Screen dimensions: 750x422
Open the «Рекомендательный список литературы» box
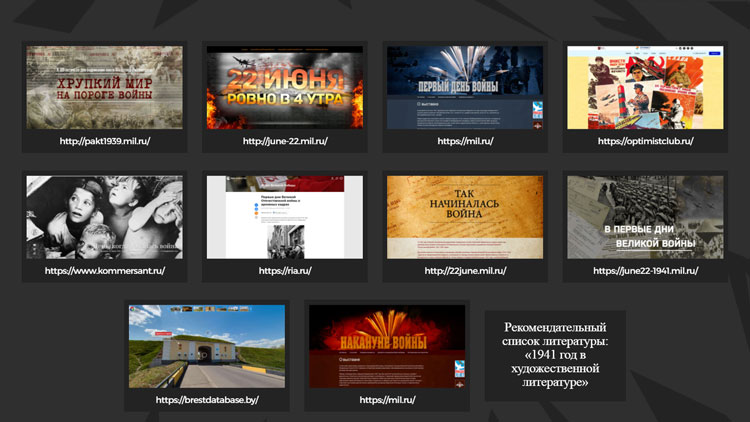click(554, 355)
